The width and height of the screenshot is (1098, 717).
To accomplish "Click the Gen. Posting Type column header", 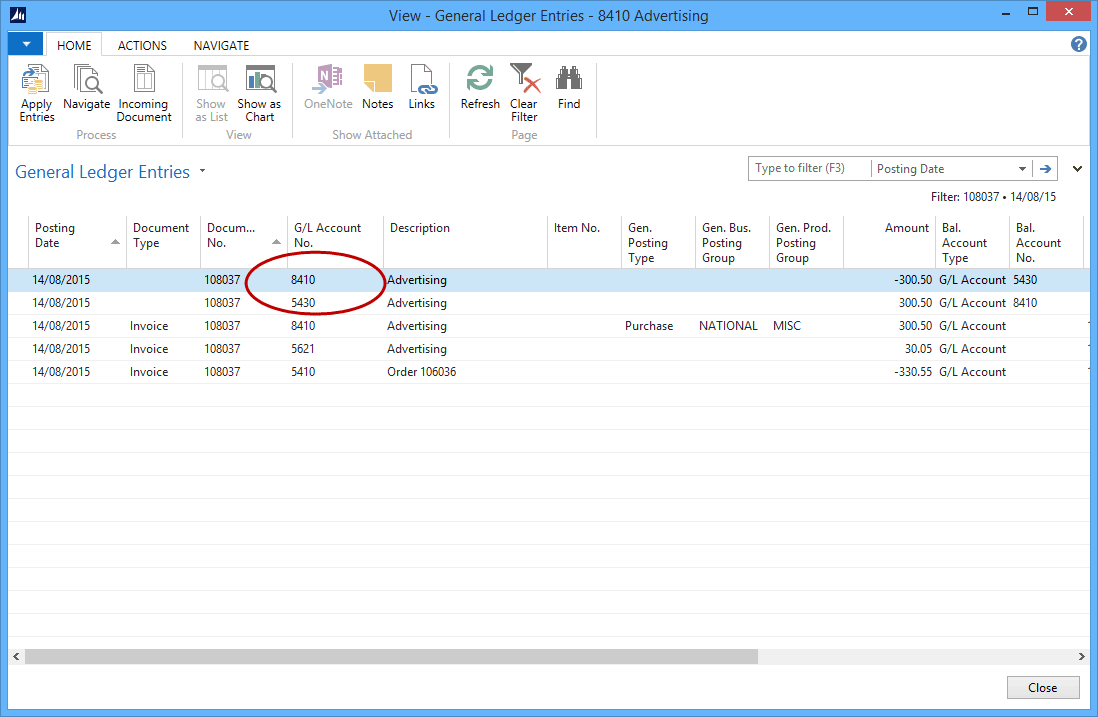I will coord(658,242).
